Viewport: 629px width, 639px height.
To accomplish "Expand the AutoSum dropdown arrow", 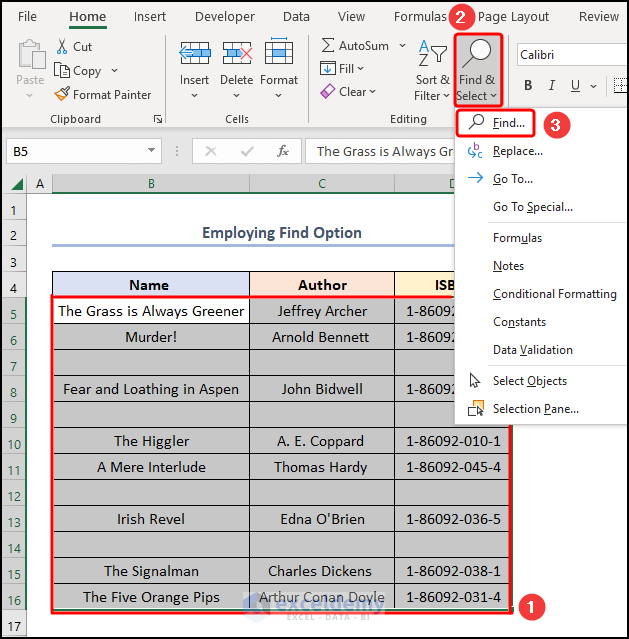I will pos(402,45).
